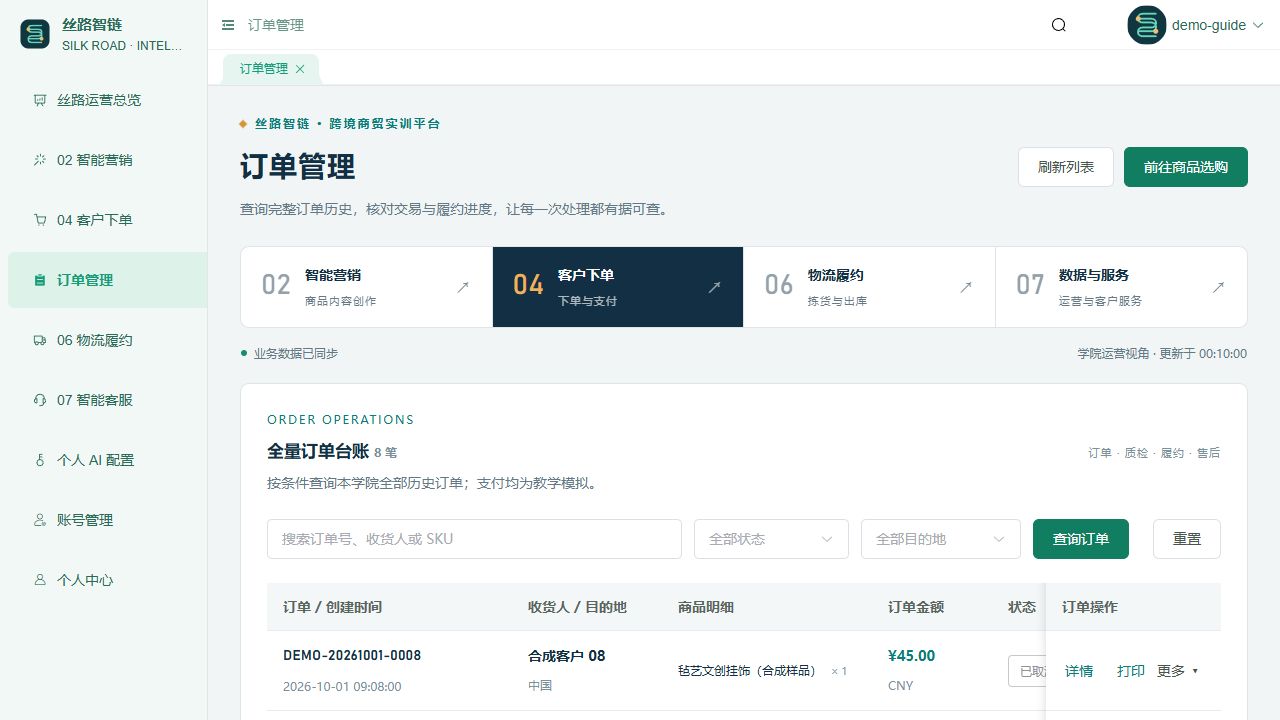
Task: Click the 订单管理 clipboard icon in sidebar
Action: 40,280
